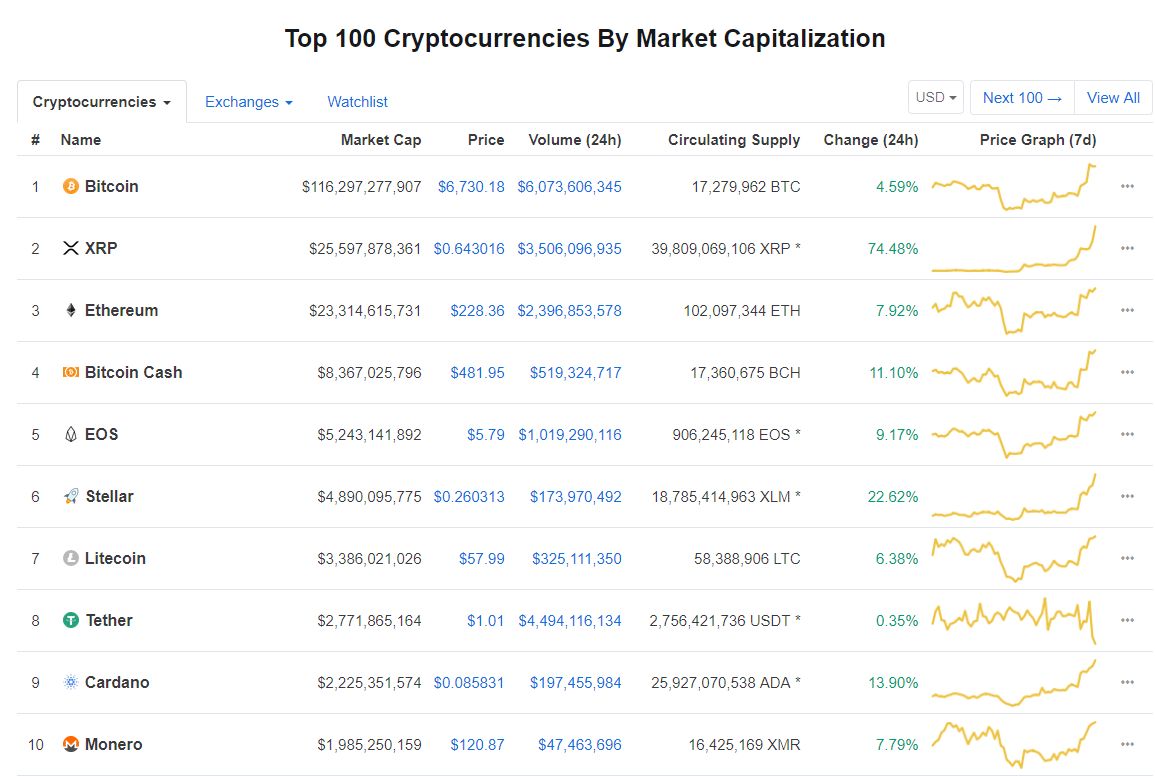Open the Cryptocurrencies dropdown
Screen dimensions: 1155x776
(x=103, y=101)
